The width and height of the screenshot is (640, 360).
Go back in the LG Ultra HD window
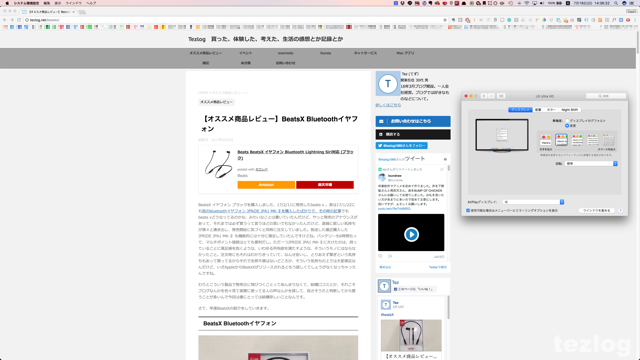[484, 96]
